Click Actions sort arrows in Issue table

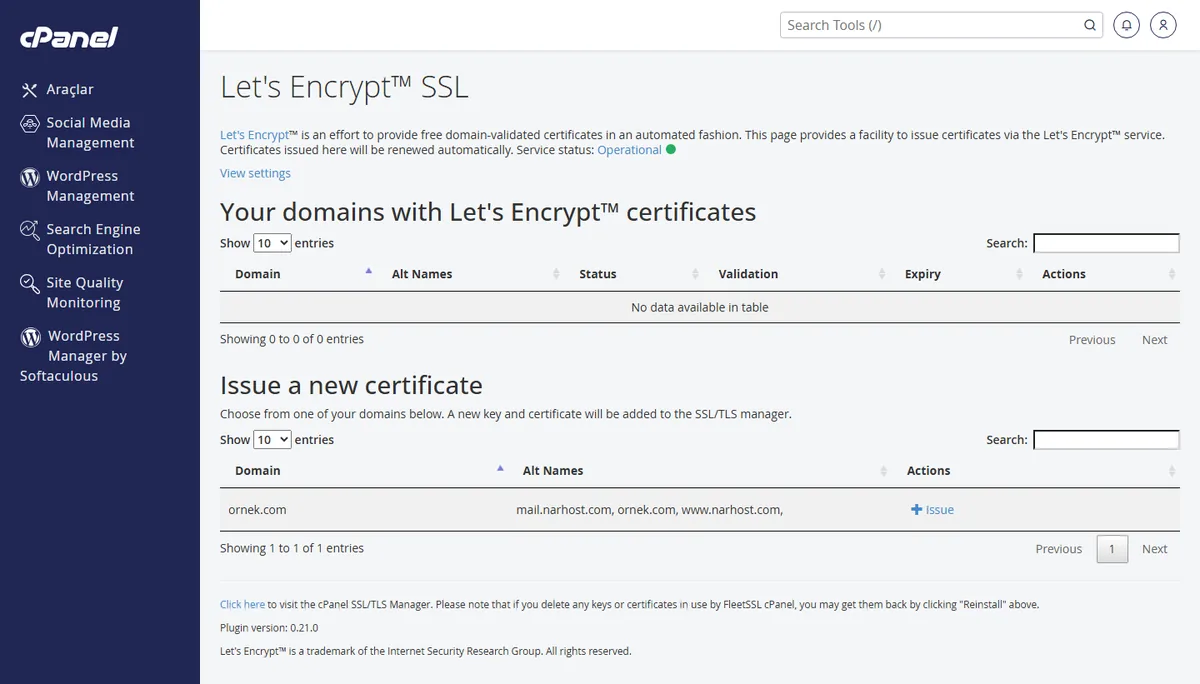coord(1172,471)
